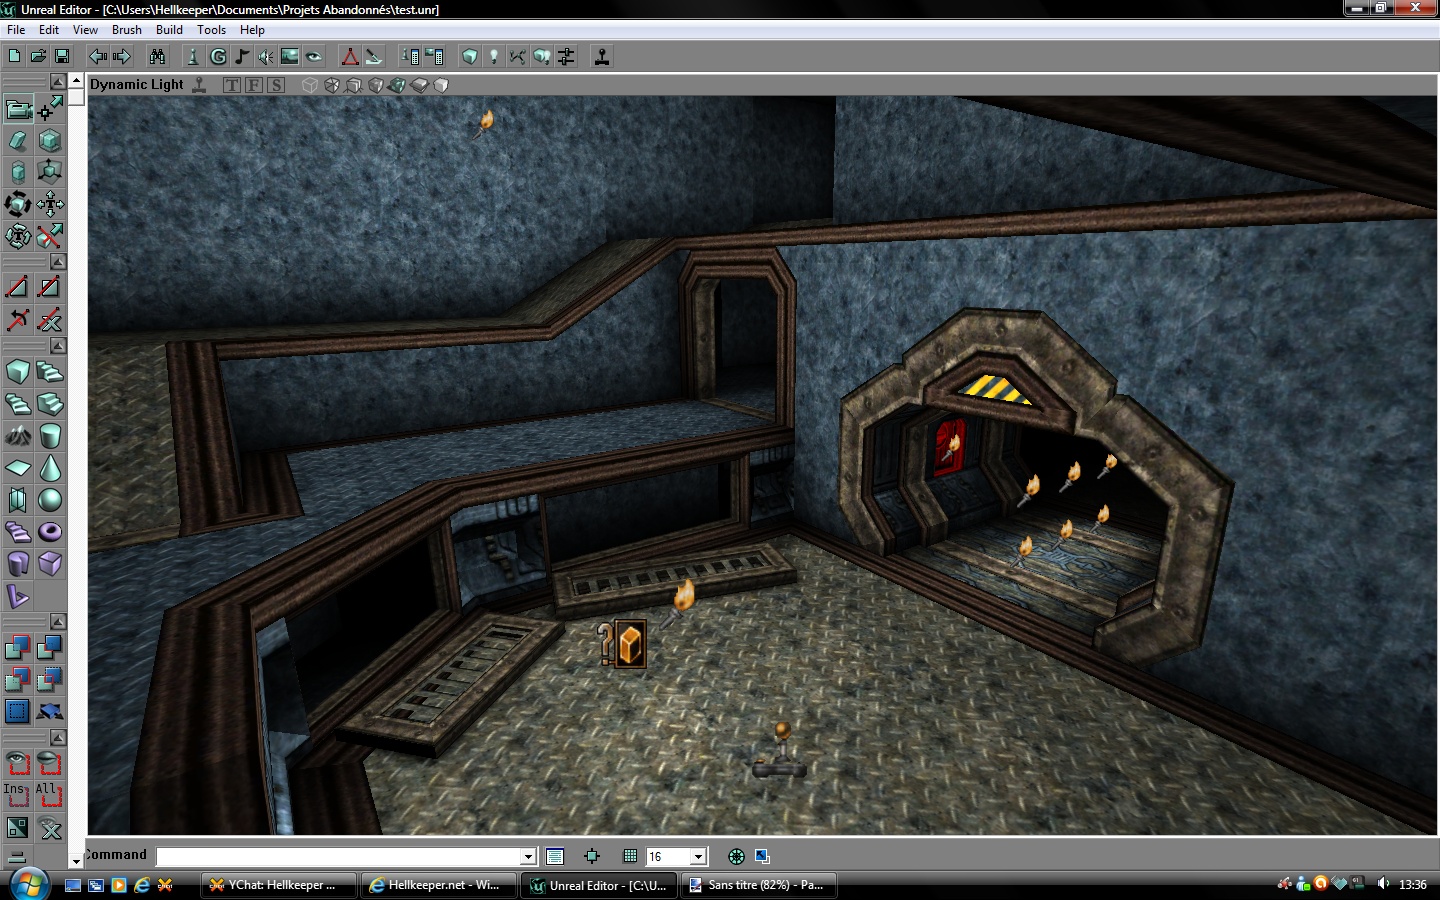Open the Brush menu
1440x900 pixels.
pyautogui.click(x=126, y=30)
